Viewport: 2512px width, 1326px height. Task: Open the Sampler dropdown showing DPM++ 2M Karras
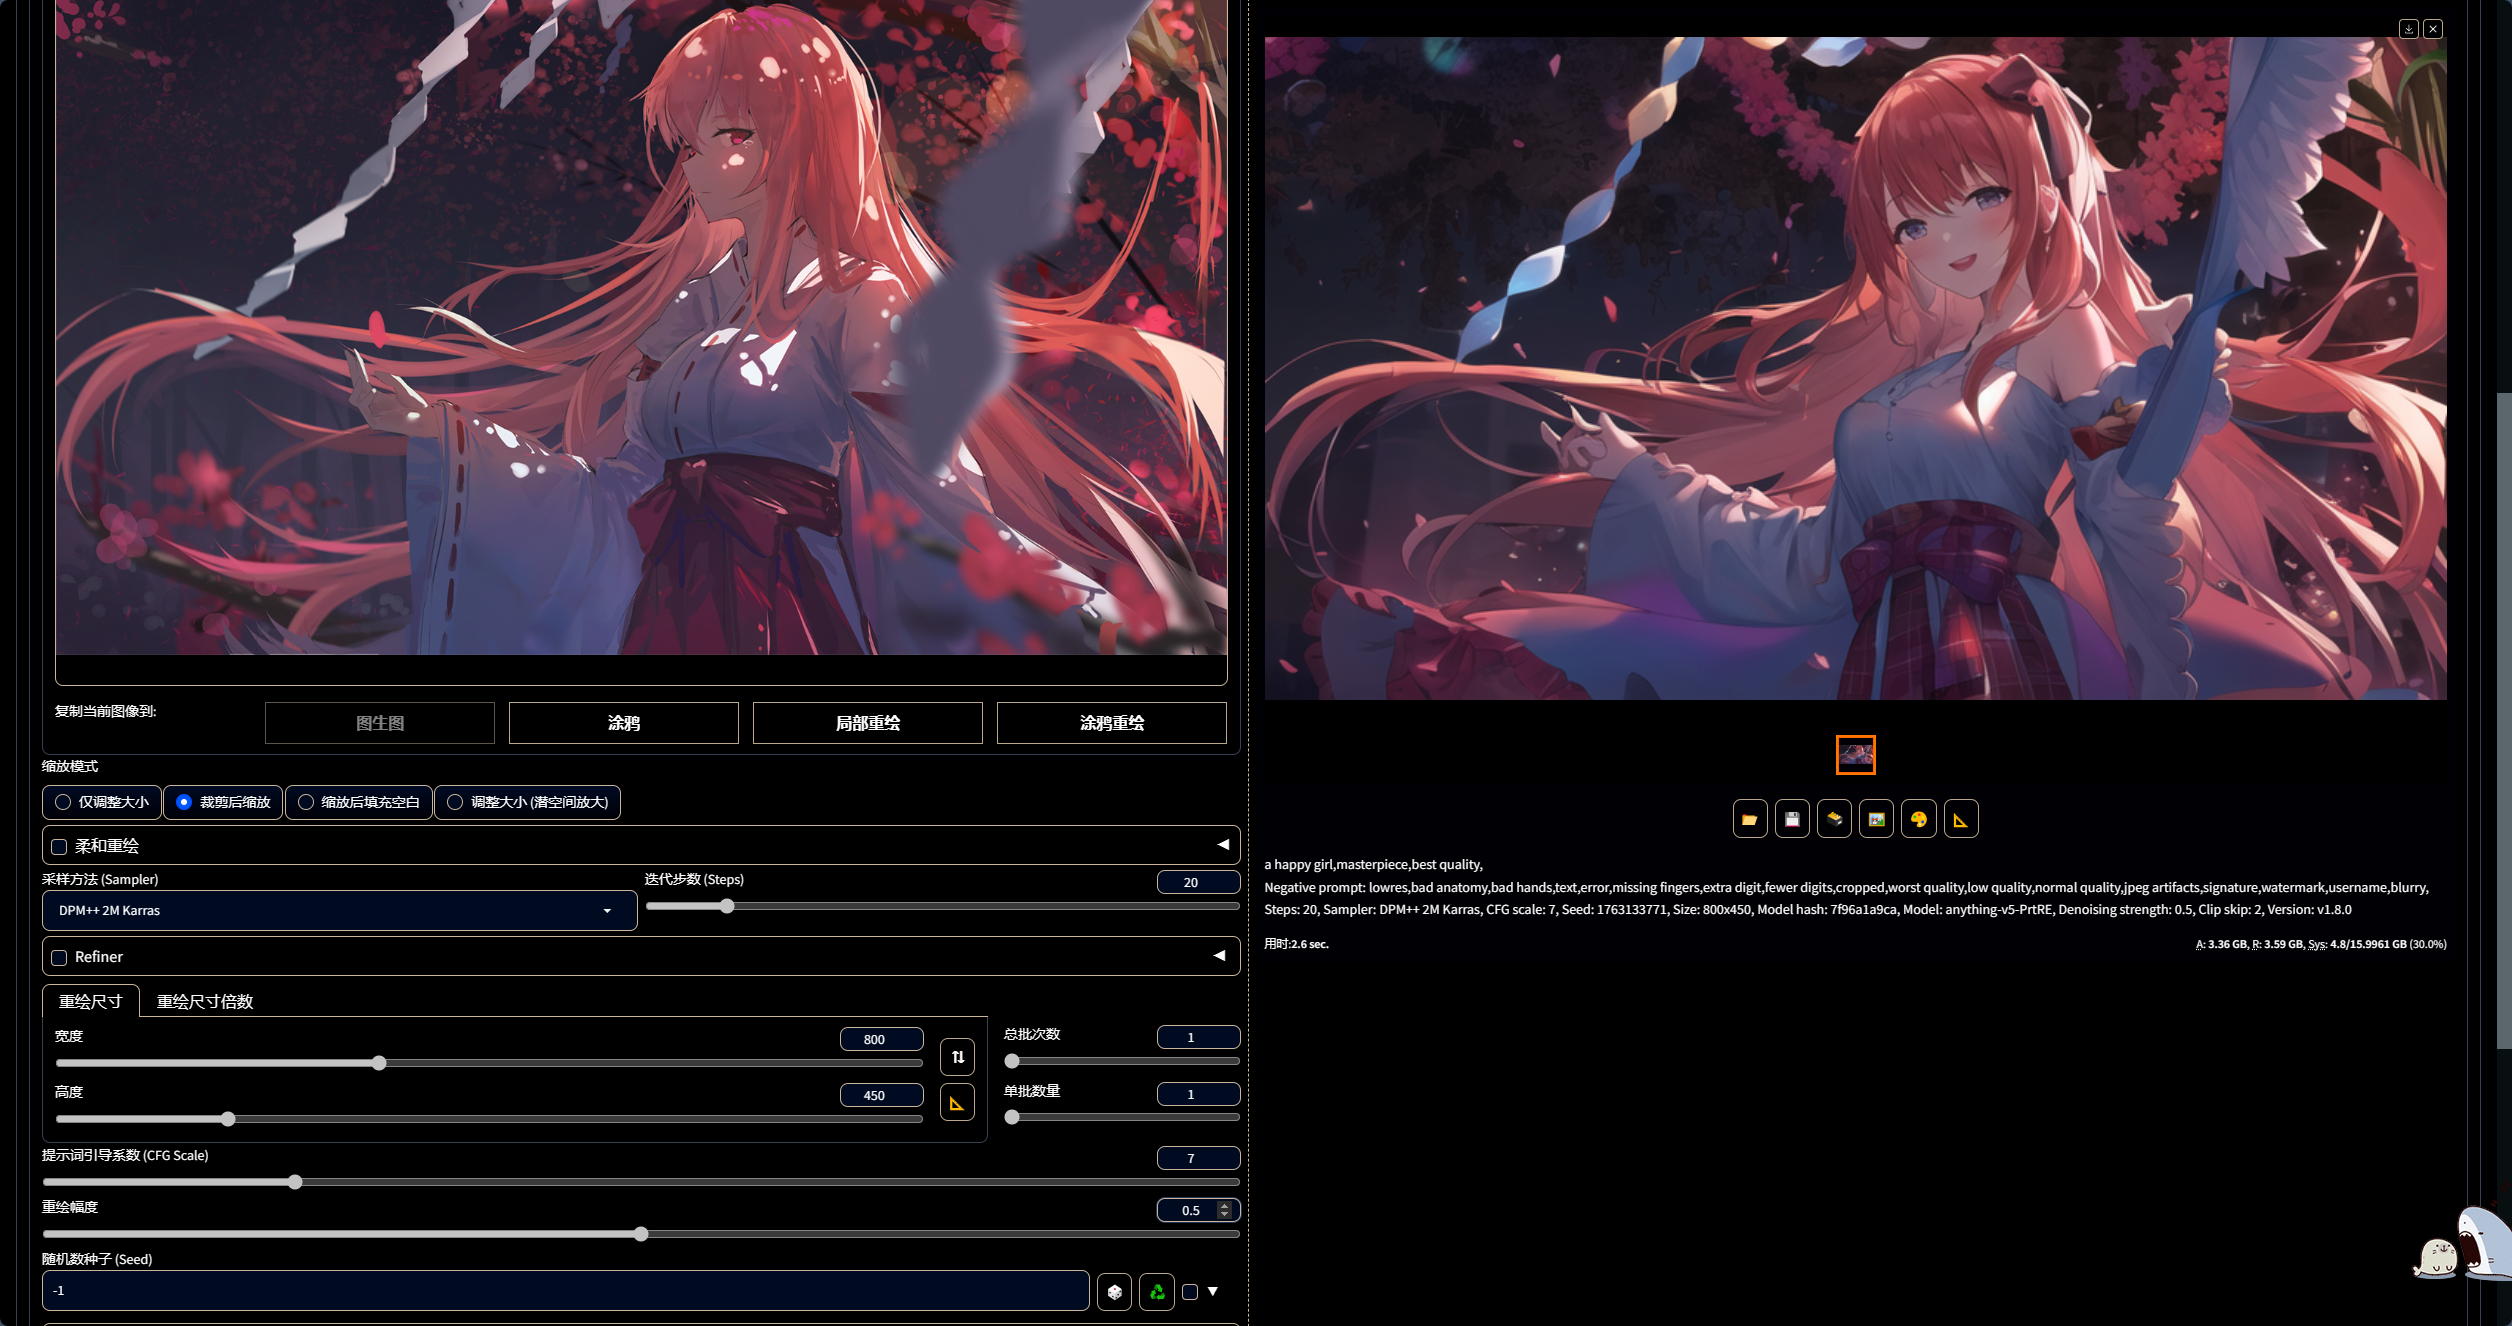pos(338,910)
